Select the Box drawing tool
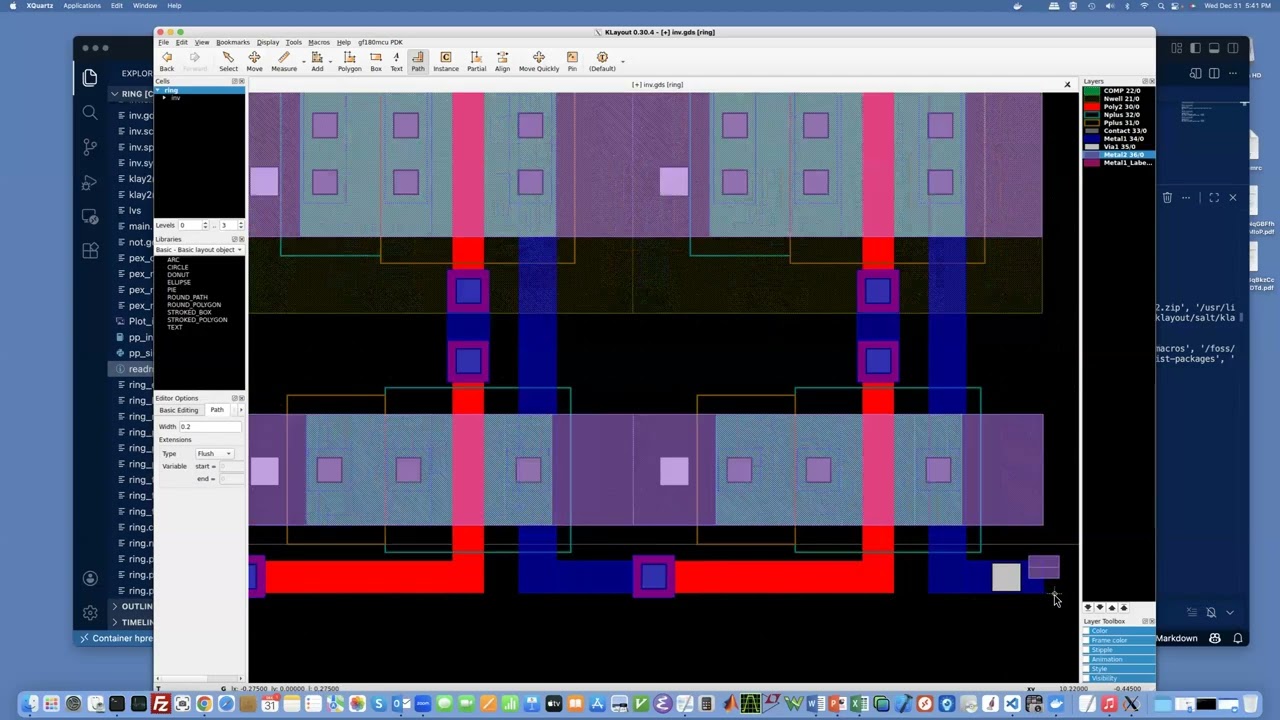Image resolution: width=1280 pixels, height=720 pixels. (x=376, y=61)
